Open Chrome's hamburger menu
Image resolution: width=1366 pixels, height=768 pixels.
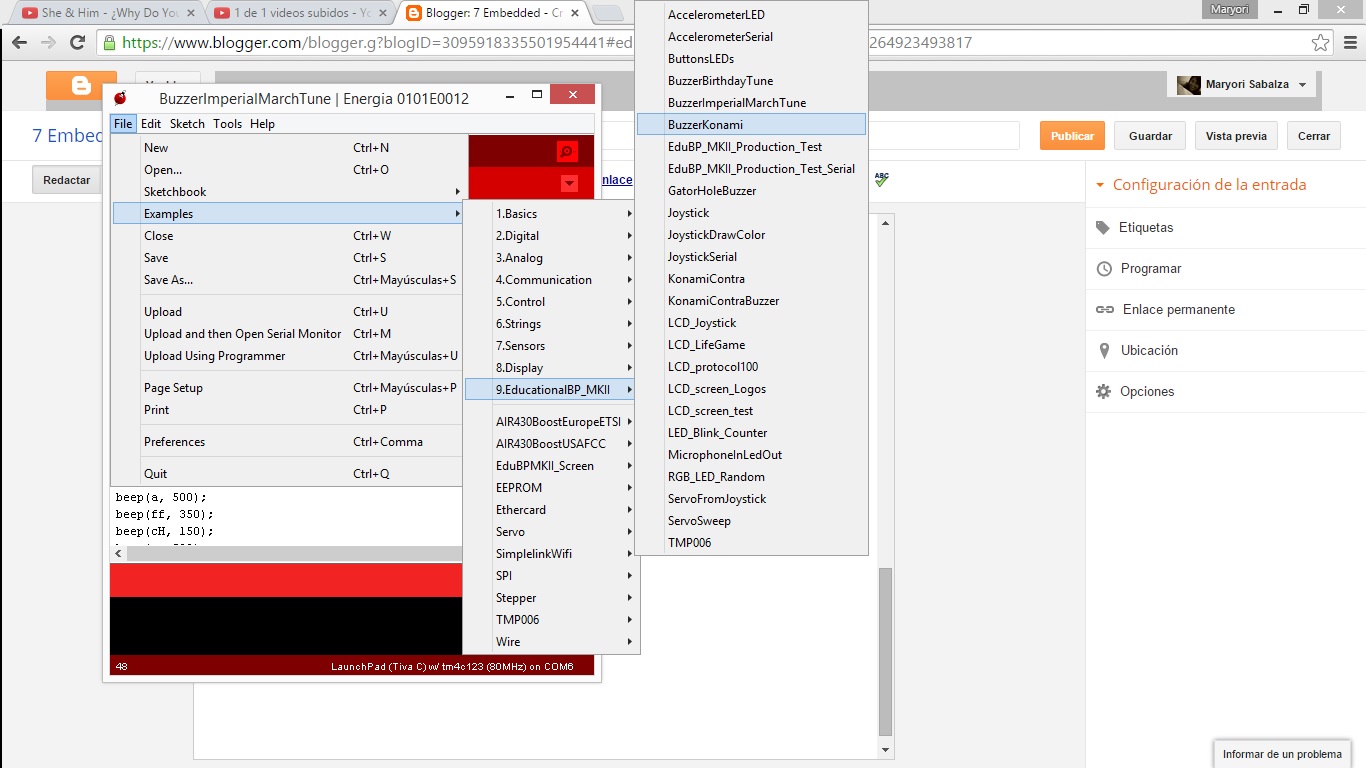1350,43
